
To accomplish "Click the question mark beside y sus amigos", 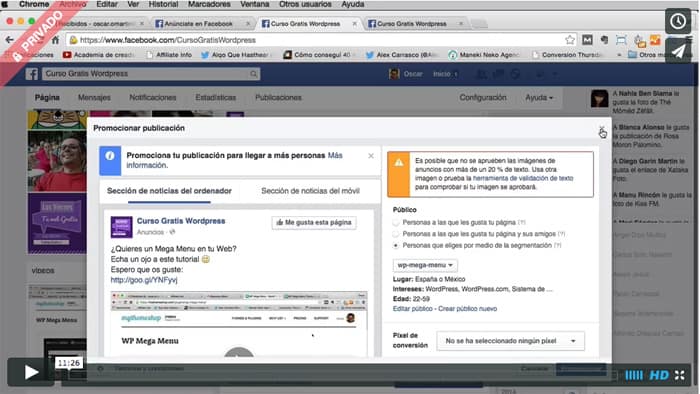I will pyautogui.click(x=562, y=234).
